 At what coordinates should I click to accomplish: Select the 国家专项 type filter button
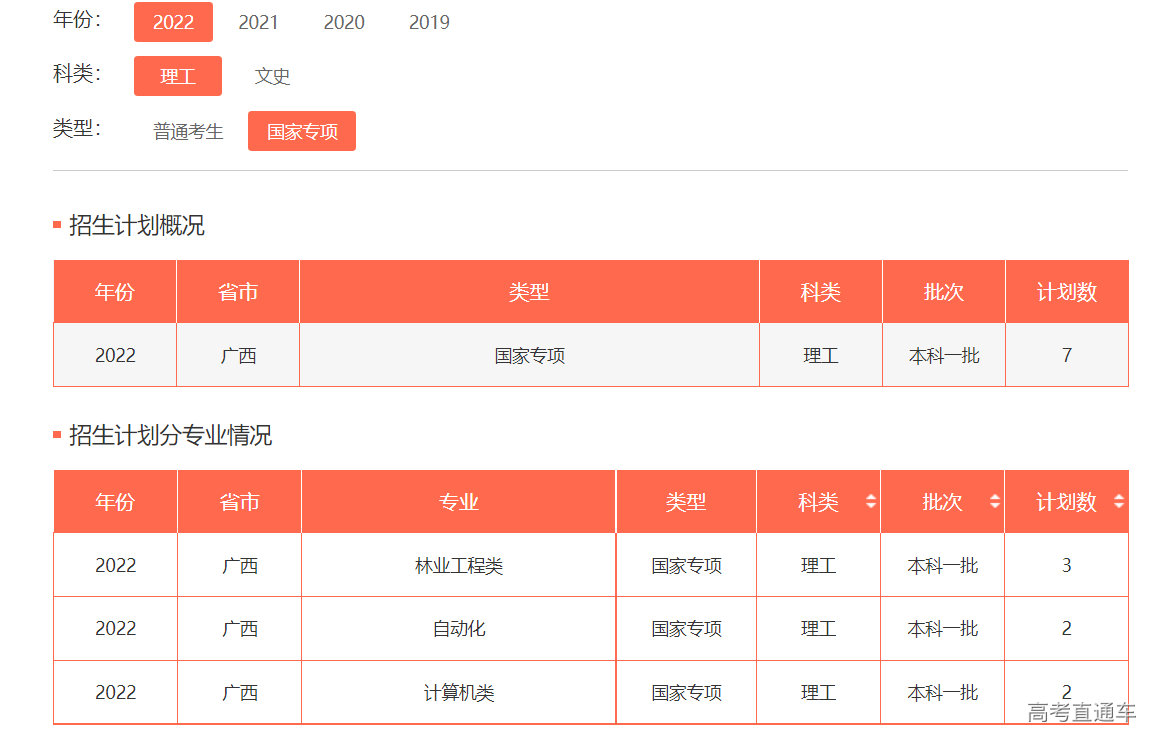pyautogui.click(x=302, y=131)
